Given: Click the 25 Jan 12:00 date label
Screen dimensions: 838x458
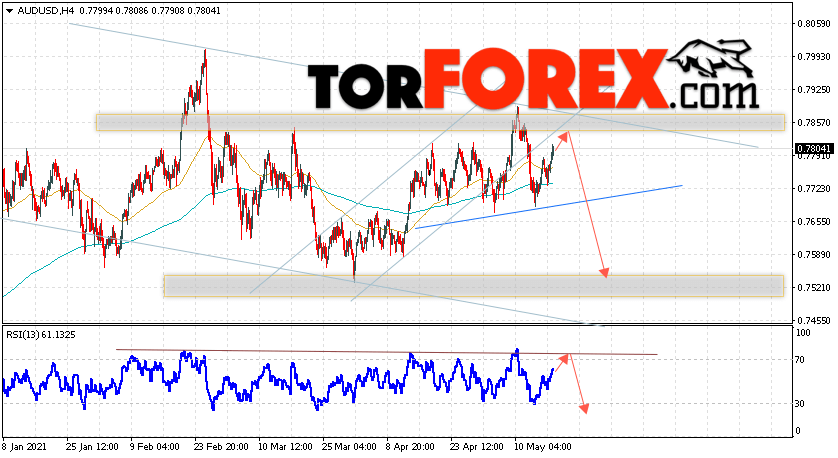Looking at the screenshot, I should click(x=92, y=447).
